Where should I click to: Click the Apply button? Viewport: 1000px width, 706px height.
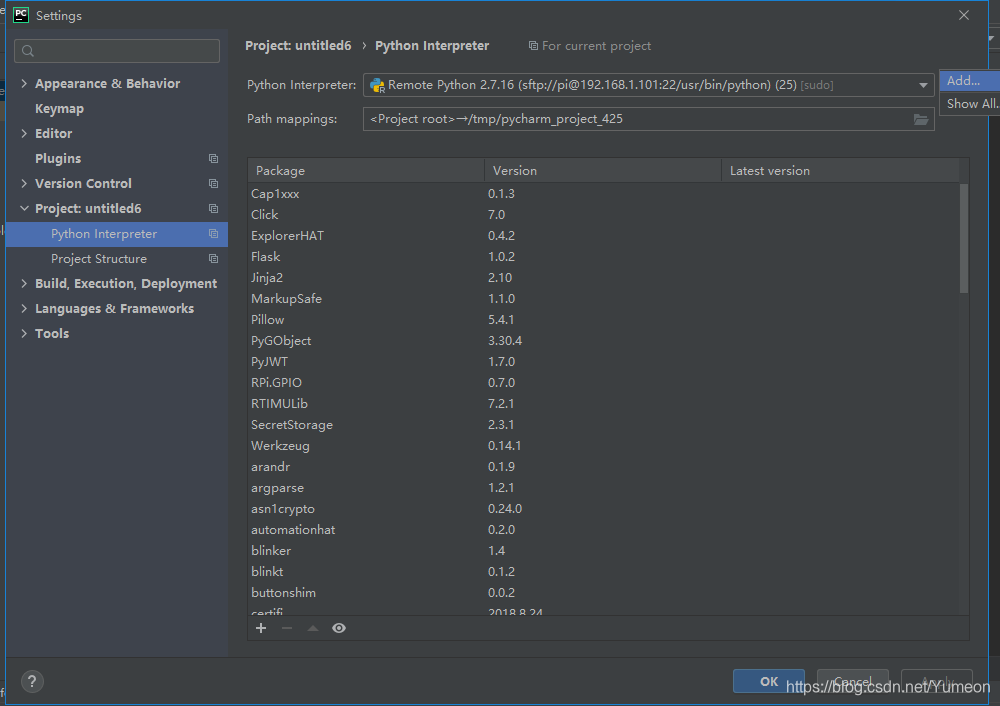[937, 681]
